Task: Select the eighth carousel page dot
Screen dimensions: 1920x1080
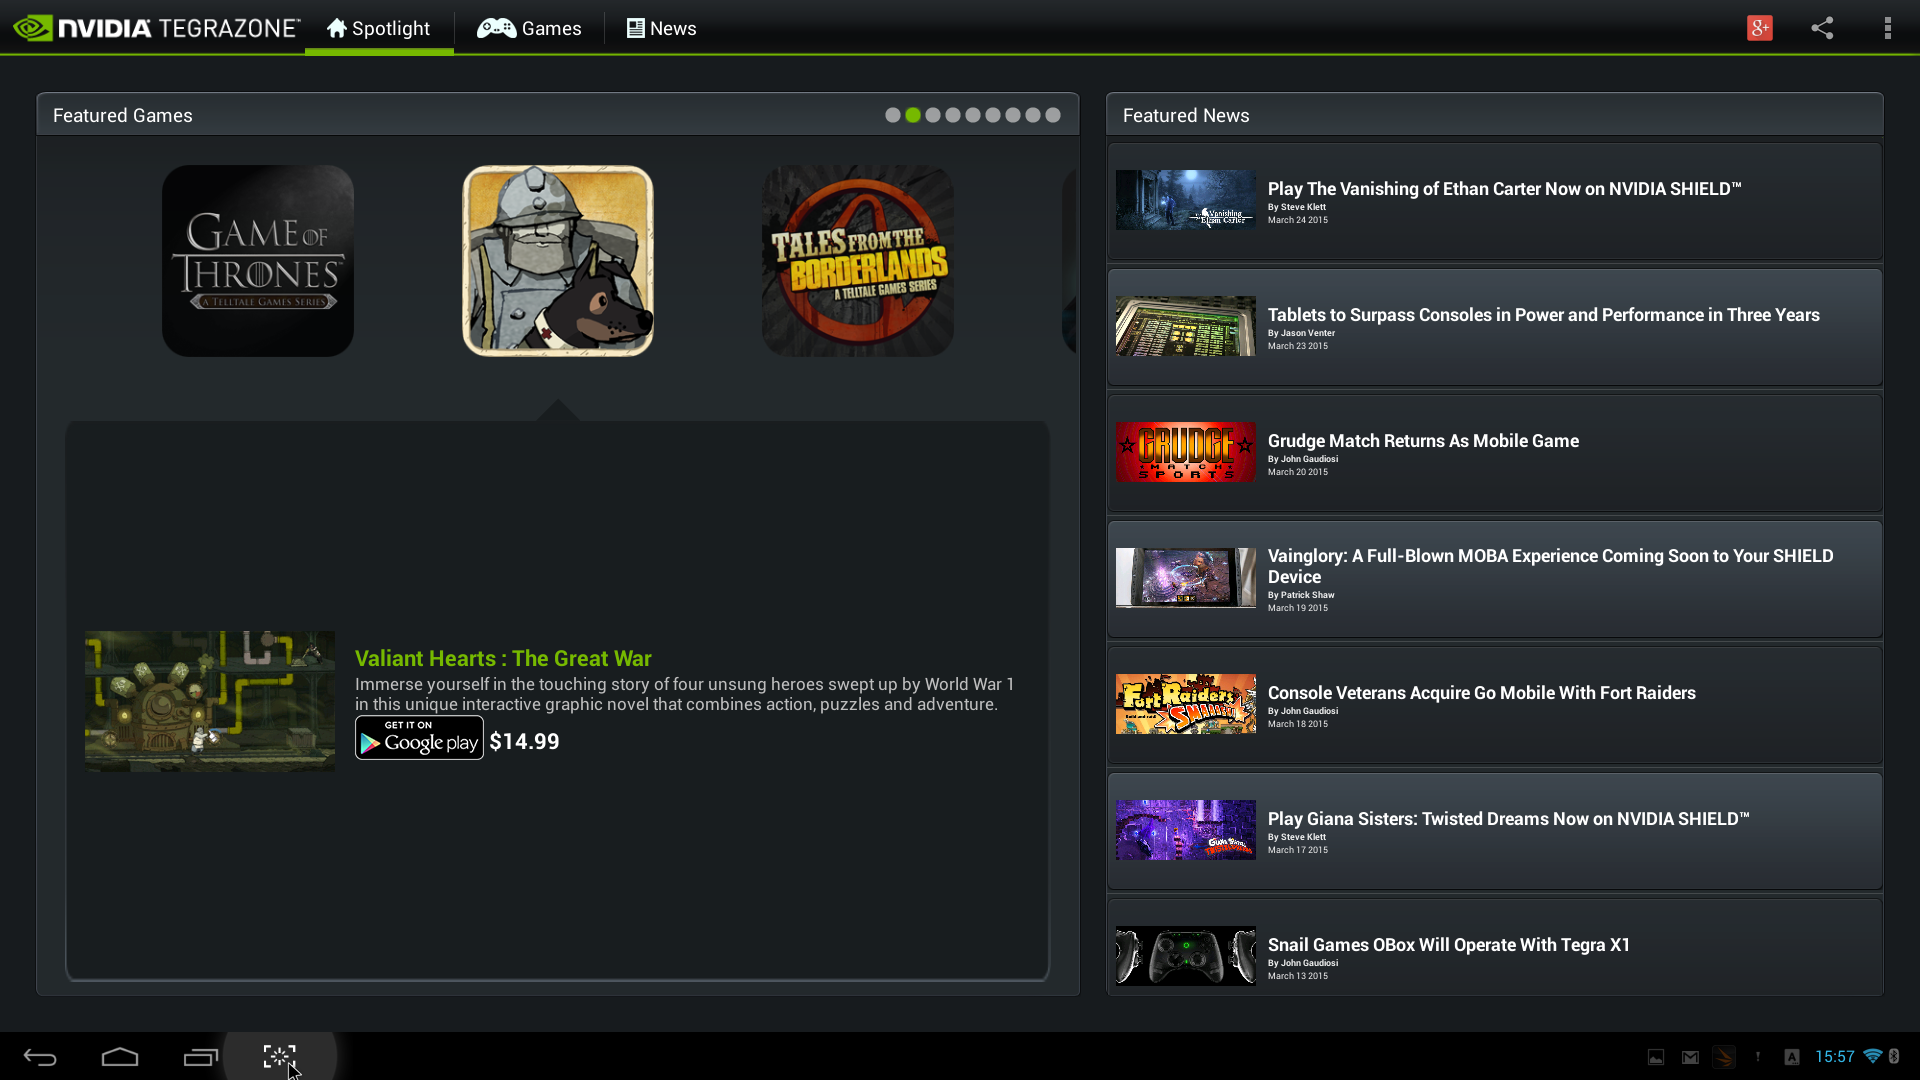Action: point(1033,115)
